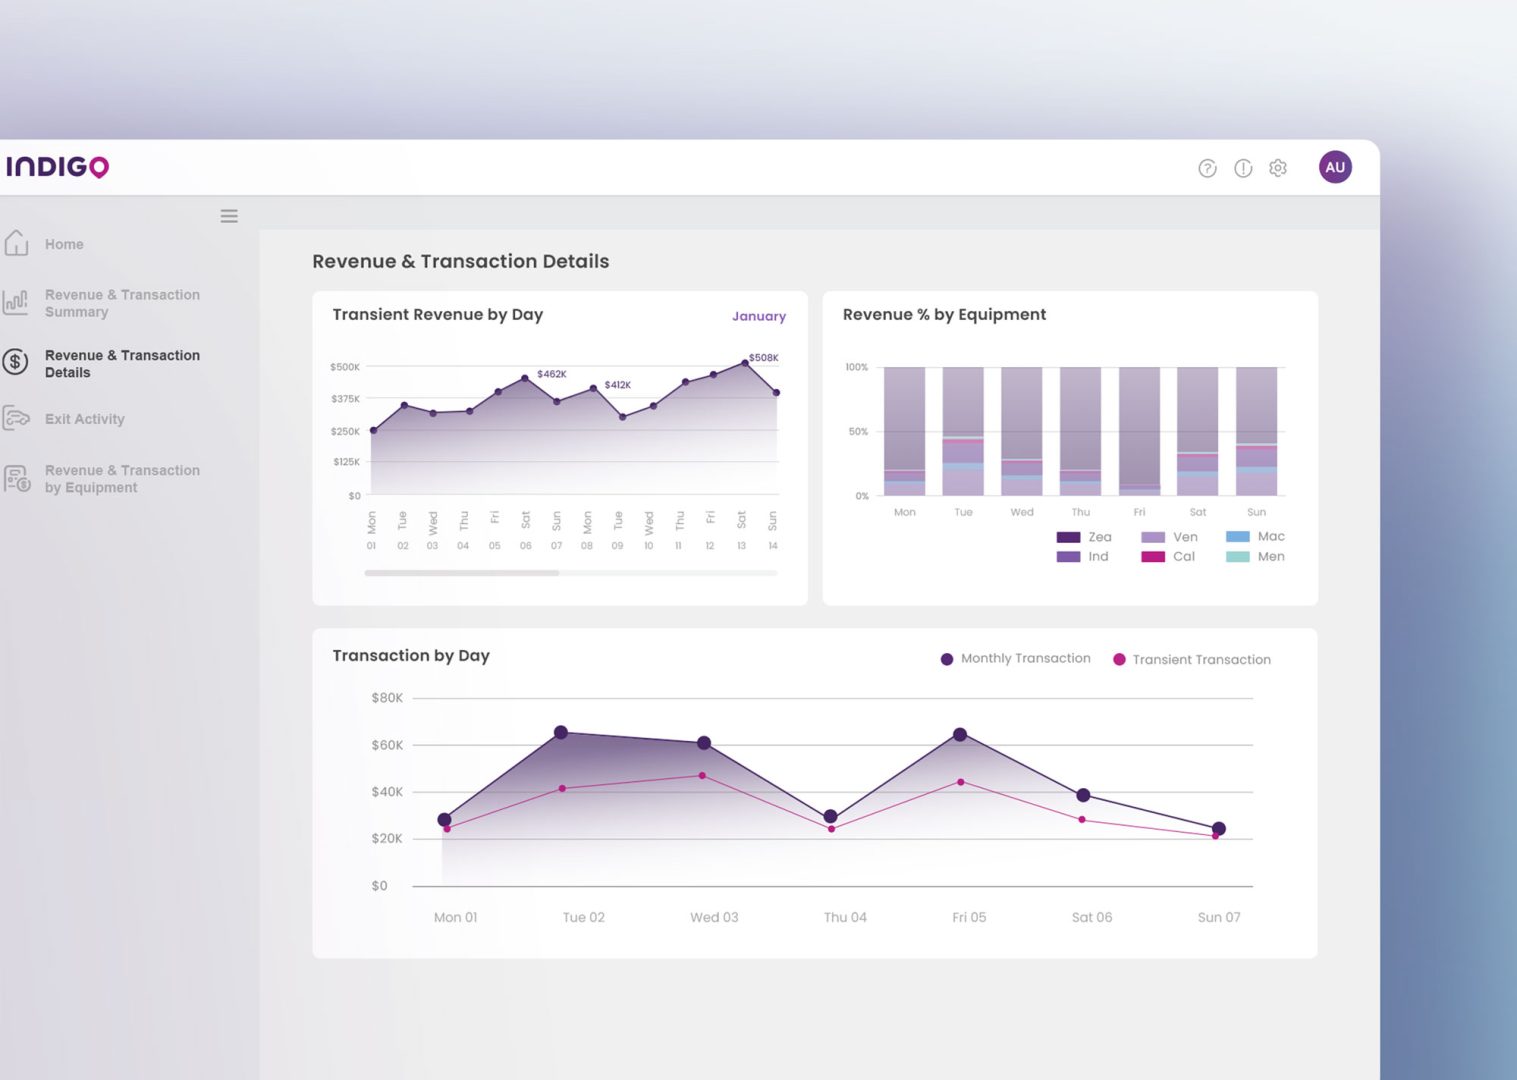Open the AU user avatar
1517x1080 pixels.
tap(1335, 167)
